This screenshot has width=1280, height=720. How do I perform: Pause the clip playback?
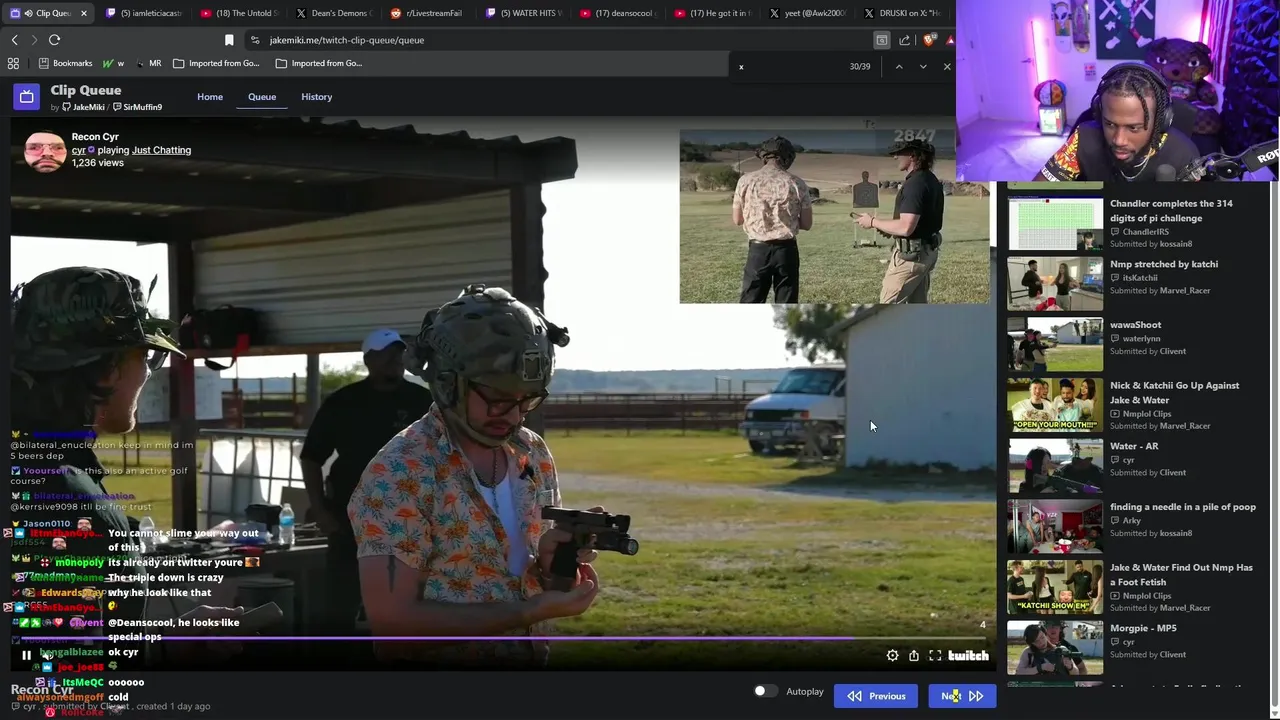click(26, 656)
